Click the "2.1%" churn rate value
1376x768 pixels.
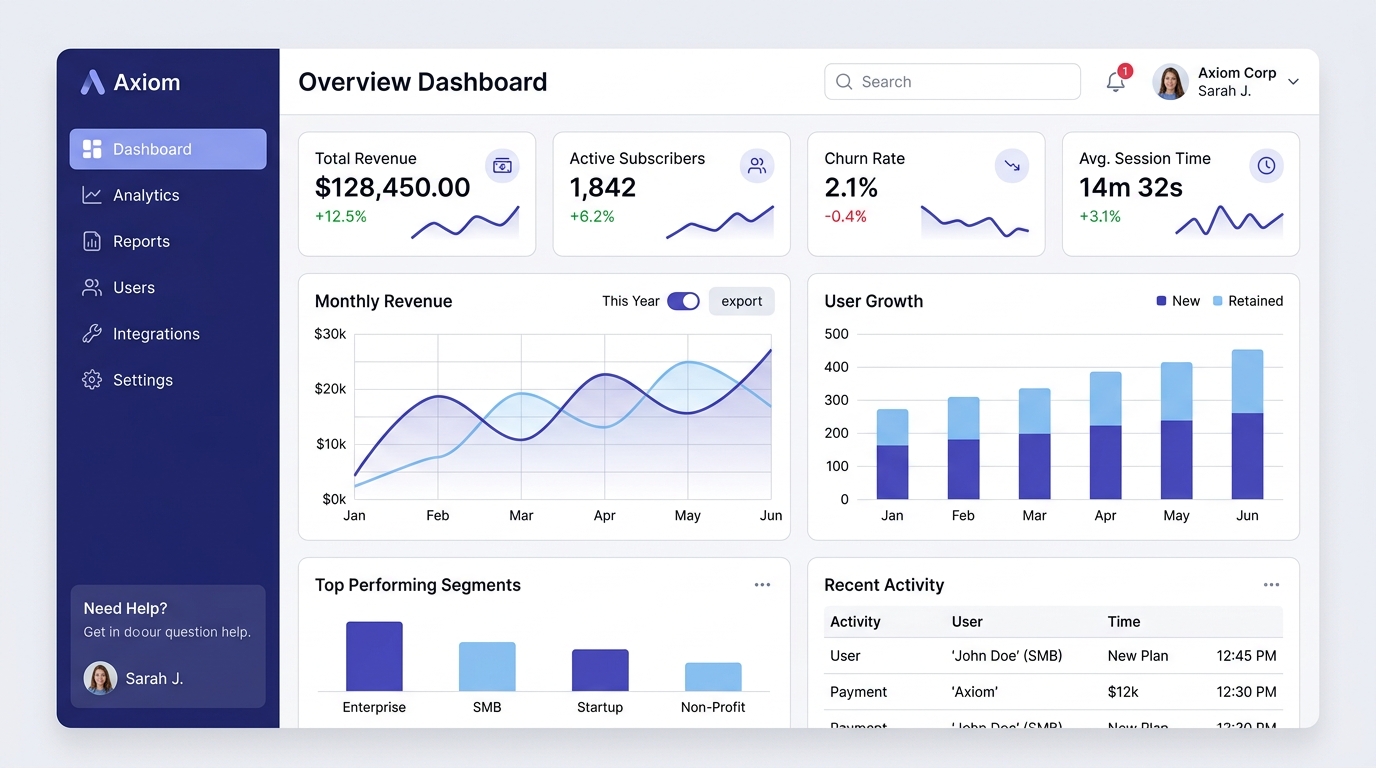[851, 187]
